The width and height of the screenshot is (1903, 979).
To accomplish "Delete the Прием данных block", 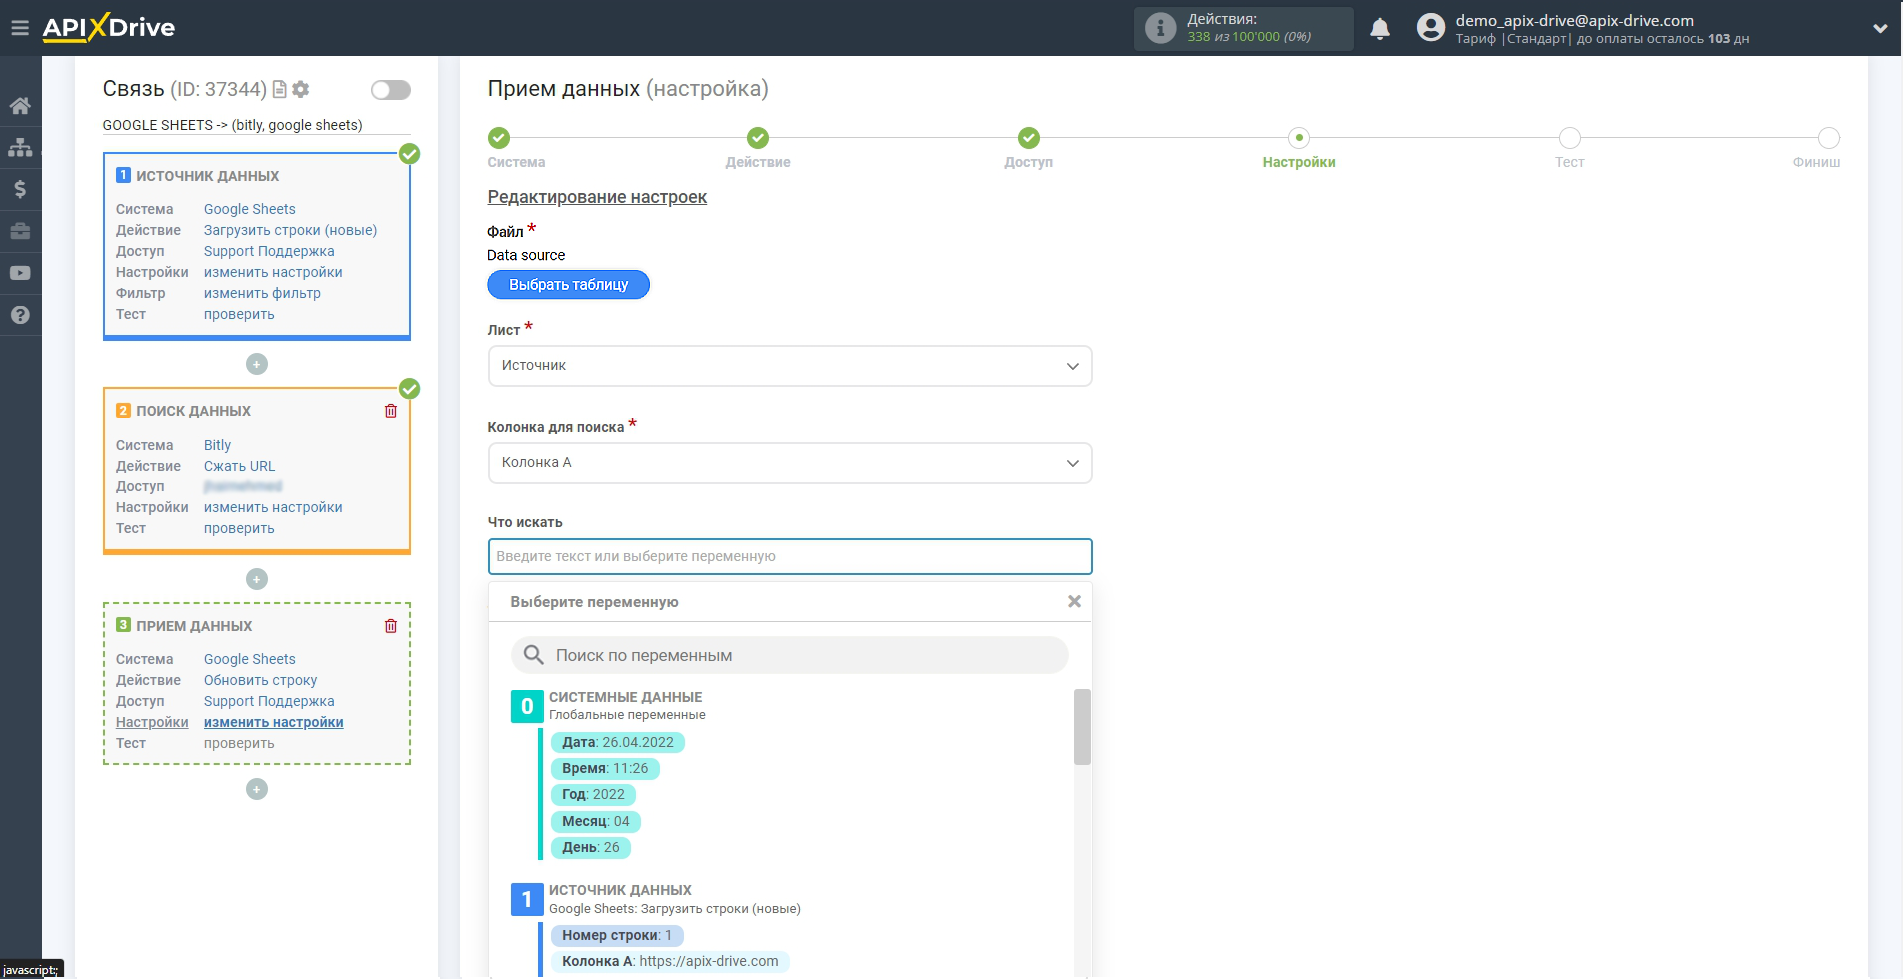I will coord(391,626).
